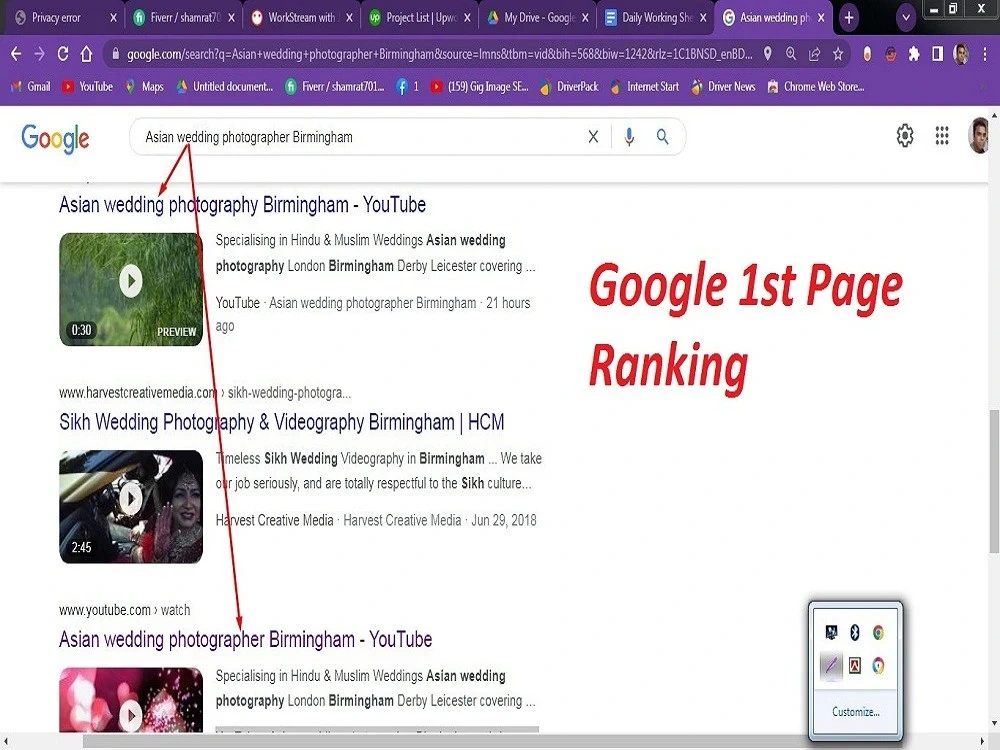Open the Extensions puzzle icon
This screenshot has width=1000, height=750.
(914, 54)
